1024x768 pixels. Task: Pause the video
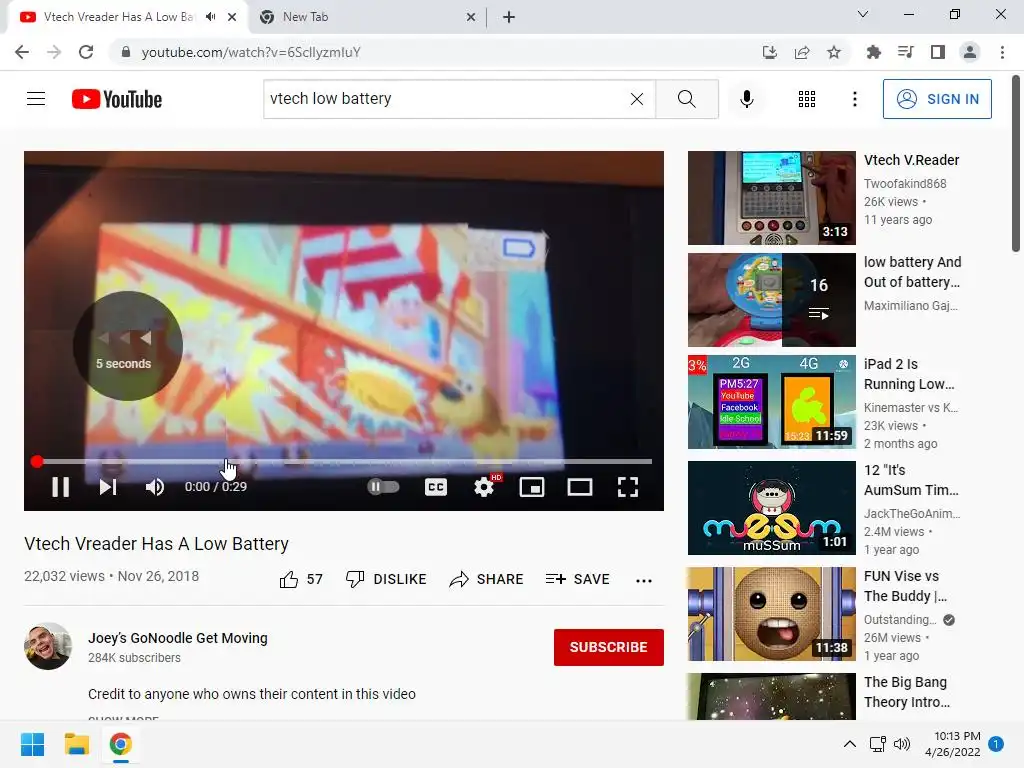(60, 487)
